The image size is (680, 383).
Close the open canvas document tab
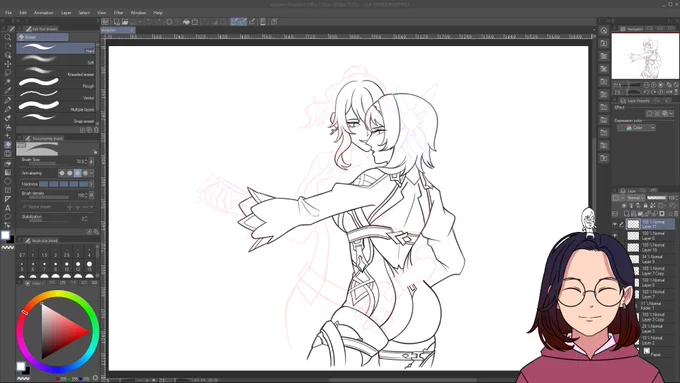[x=131, y=30]
